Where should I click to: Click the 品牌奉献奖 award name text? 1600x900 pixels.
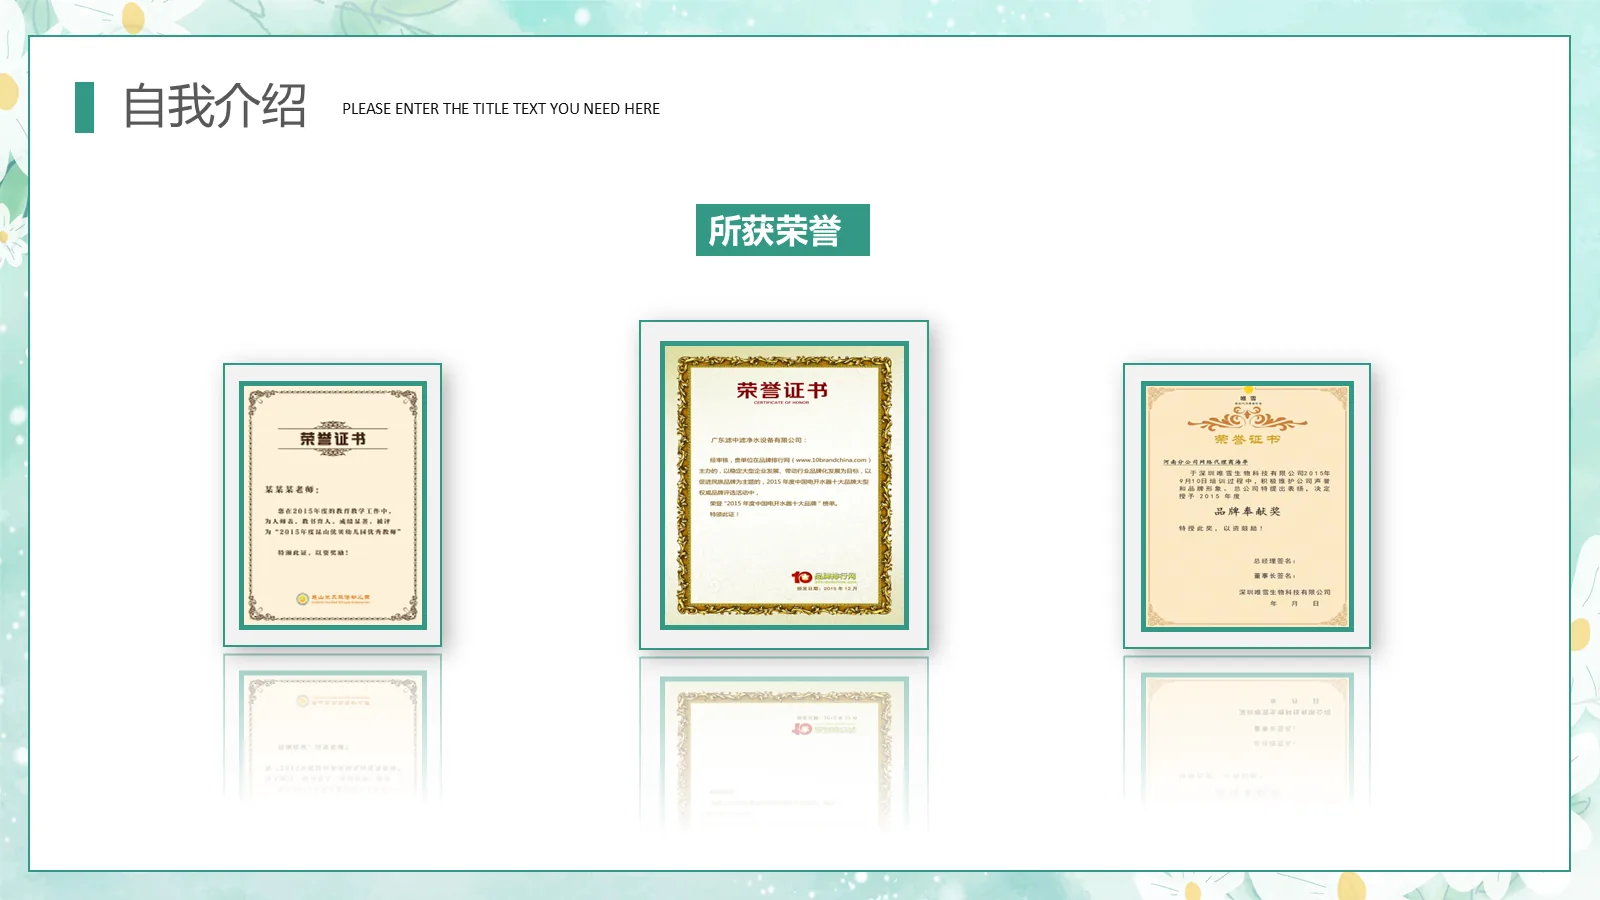[x=1246, y=511]
